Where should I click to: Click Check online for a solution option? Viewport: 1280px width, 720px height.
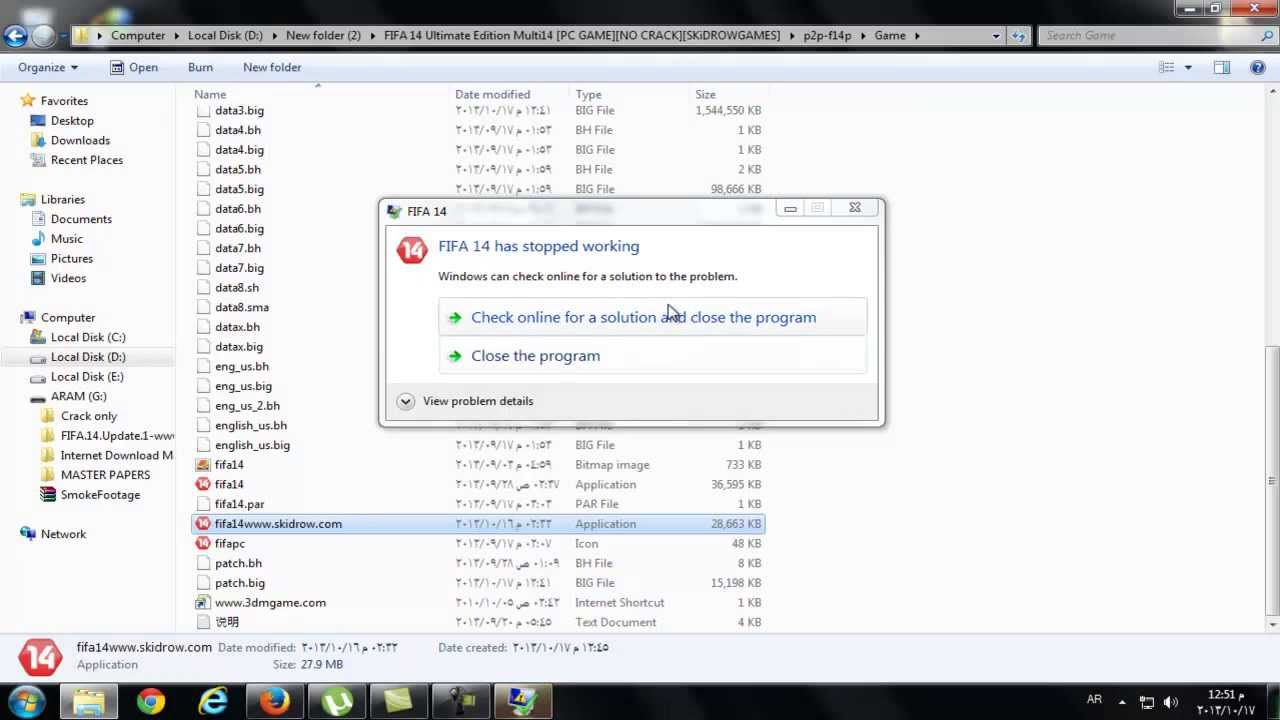[x=652, y=317]
